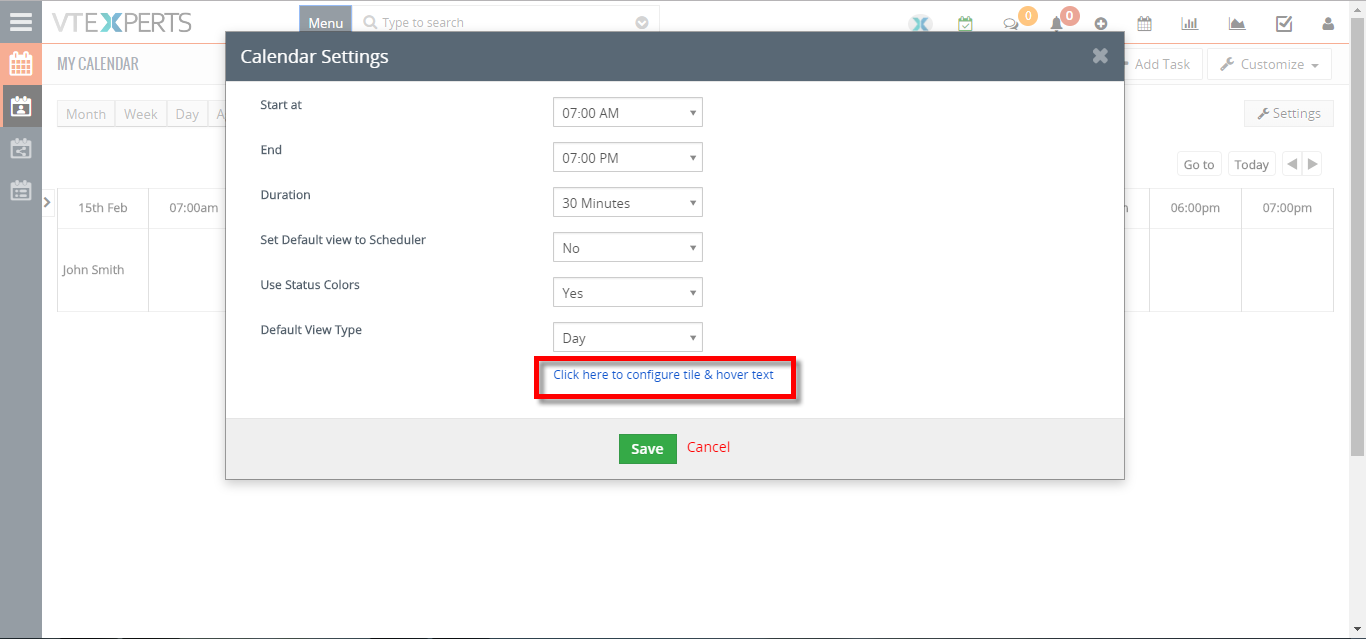
Task: Click the Go to button
Action: pos(1198,164)
